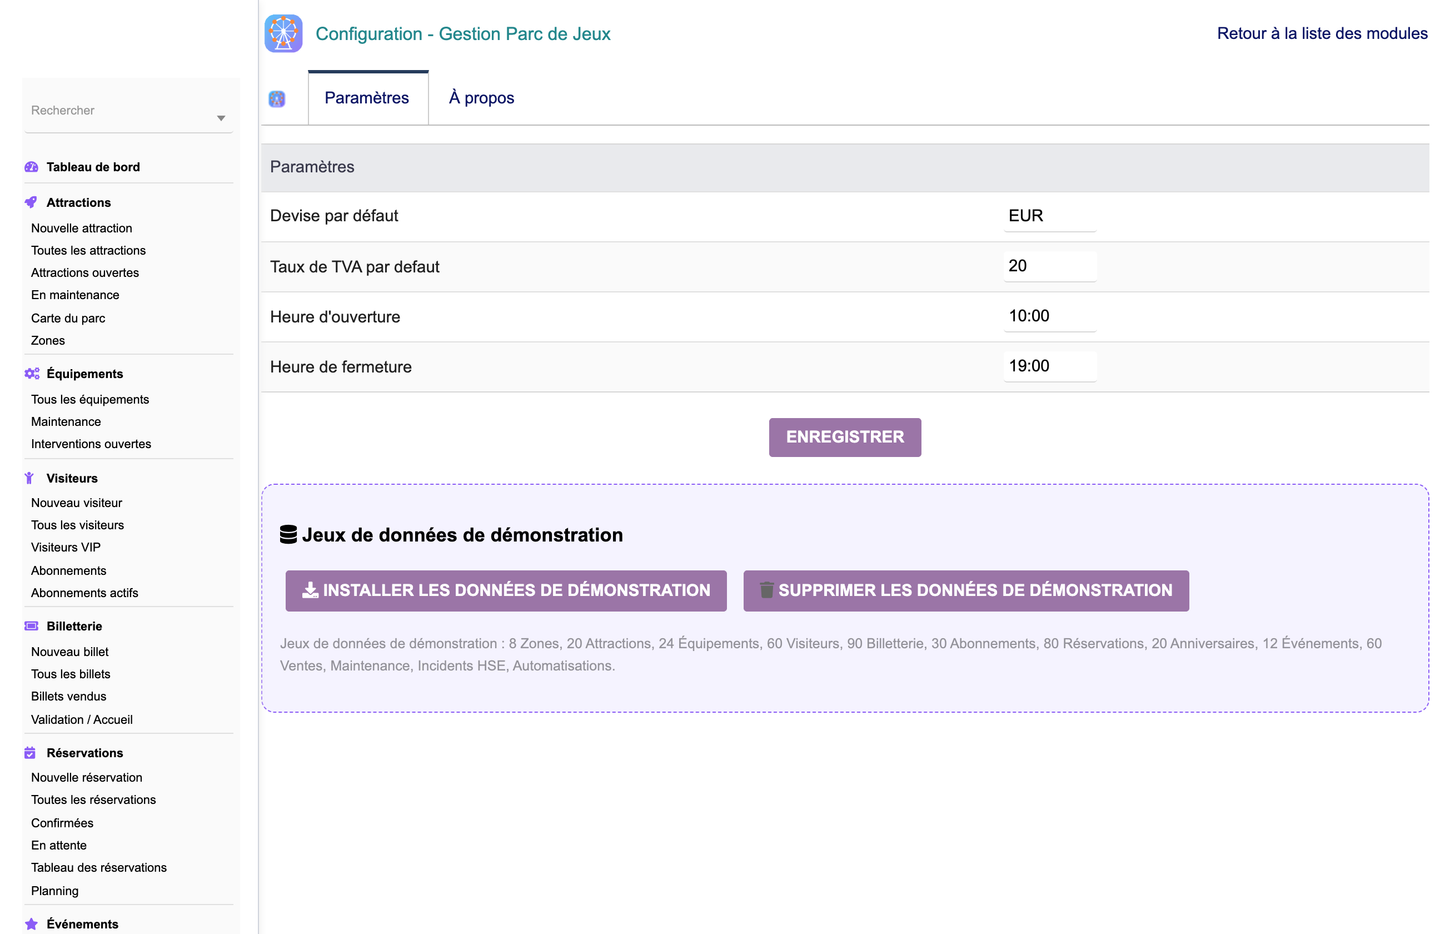
Task: Click the trash icon on delete button
Action: pos(767,590)
